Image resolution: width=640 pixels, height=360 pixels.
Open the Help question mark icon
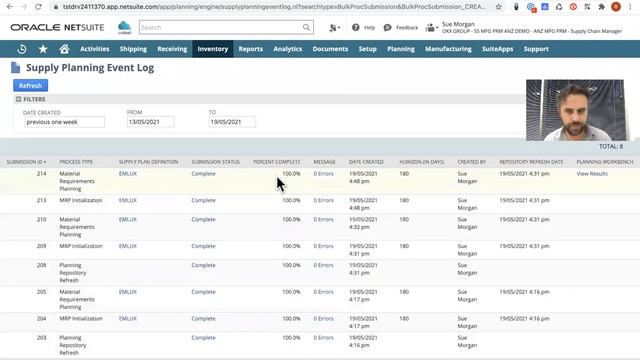pos(356,27)
